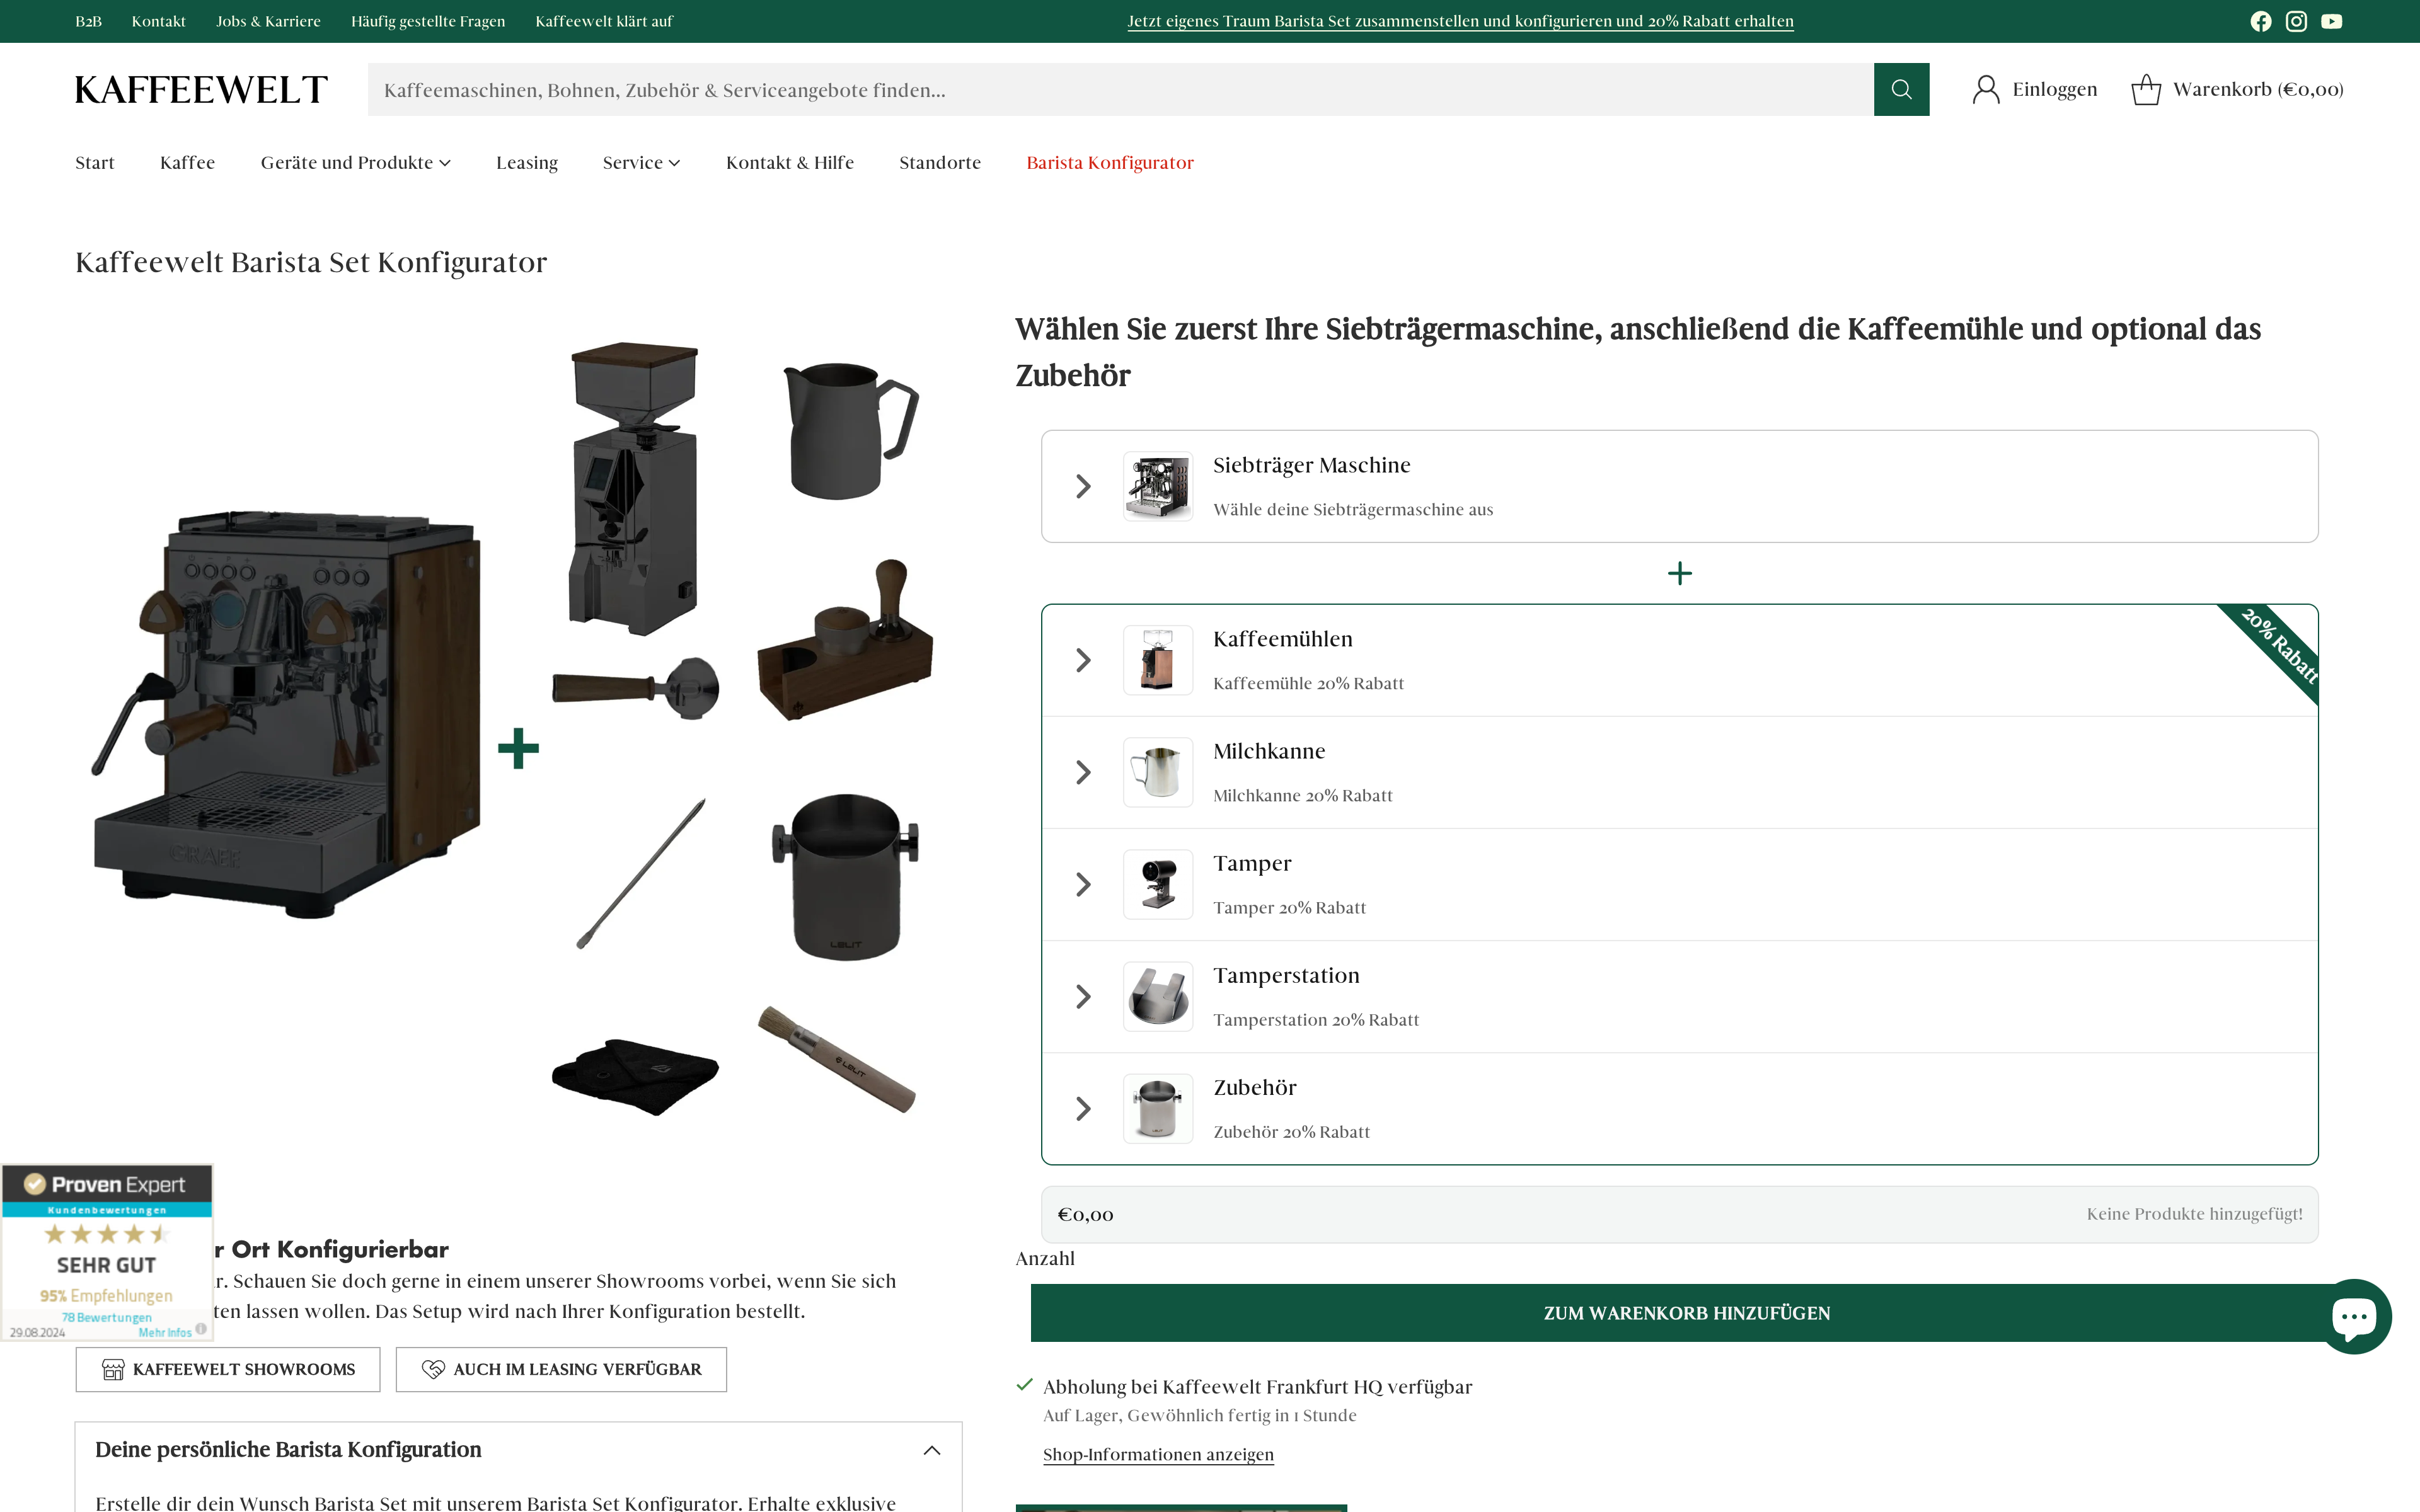The image size is (2420, 1512).
Task: Click the Kaffeemühlen thumbnail image
Action: pos(1157,660)
